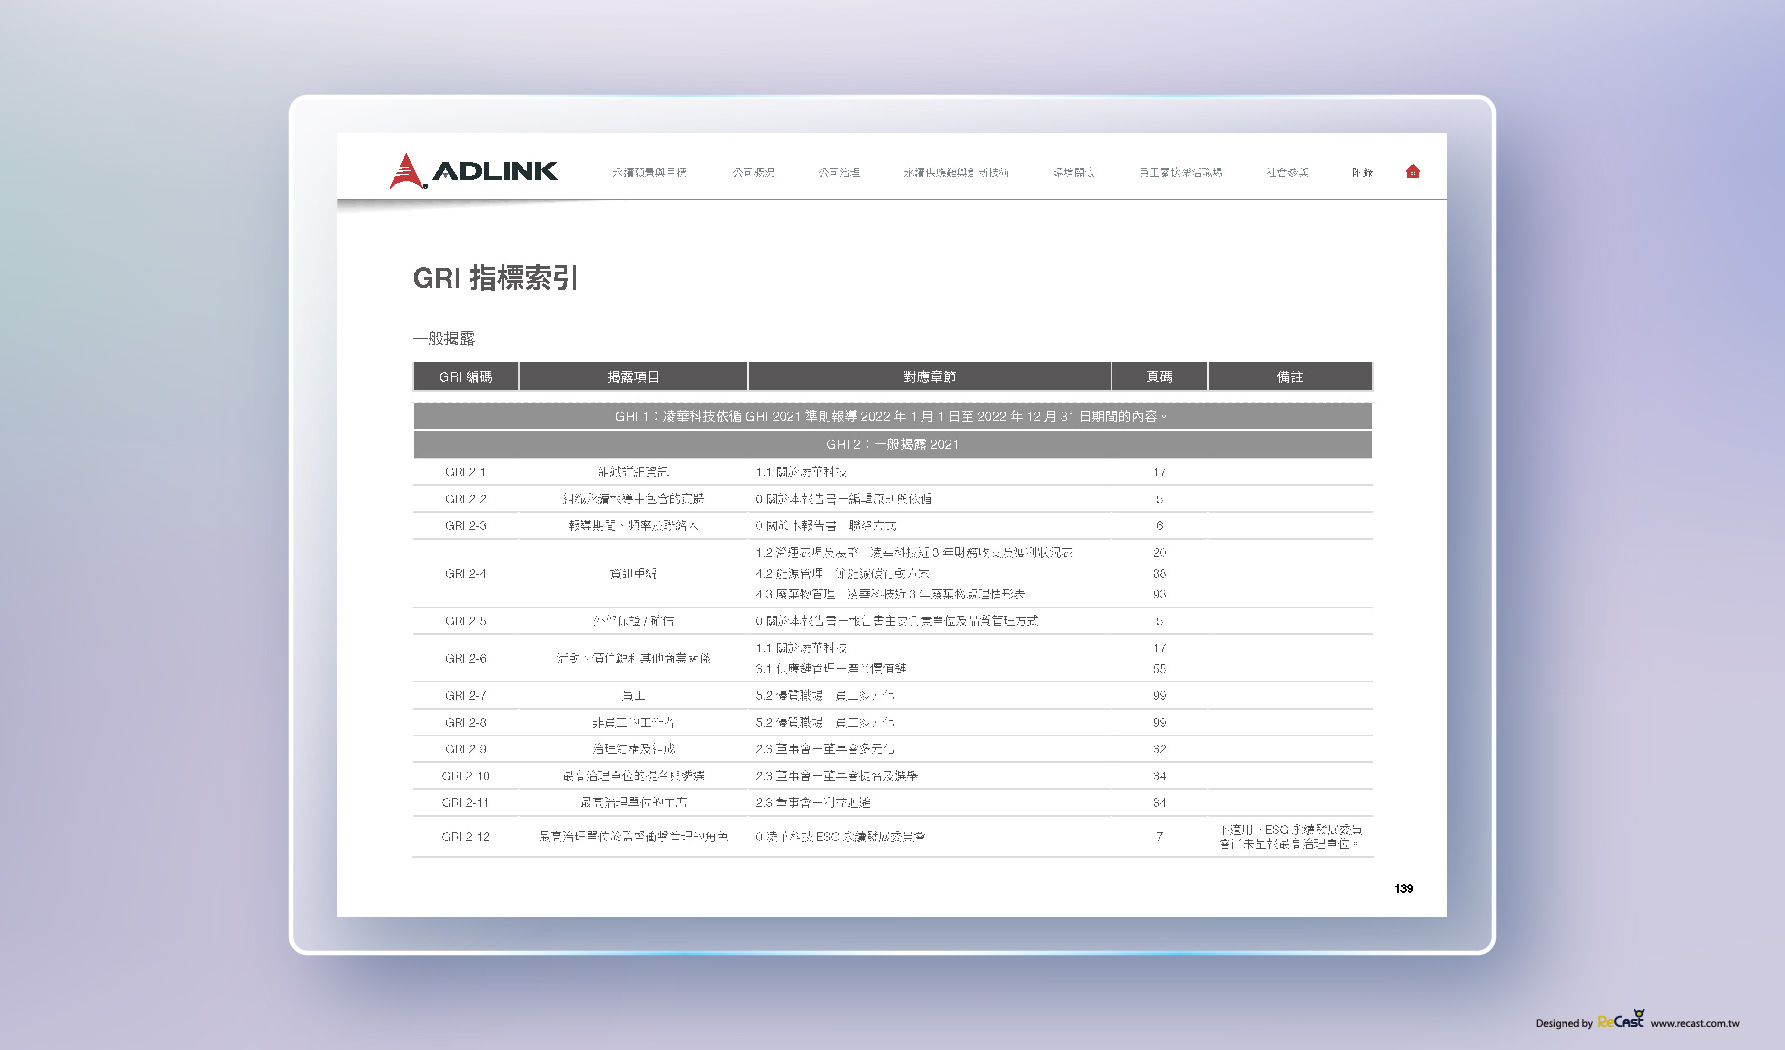Click the page number 139
Viewport: 1785px width, 1050px height.
[x=1404, y=889]
